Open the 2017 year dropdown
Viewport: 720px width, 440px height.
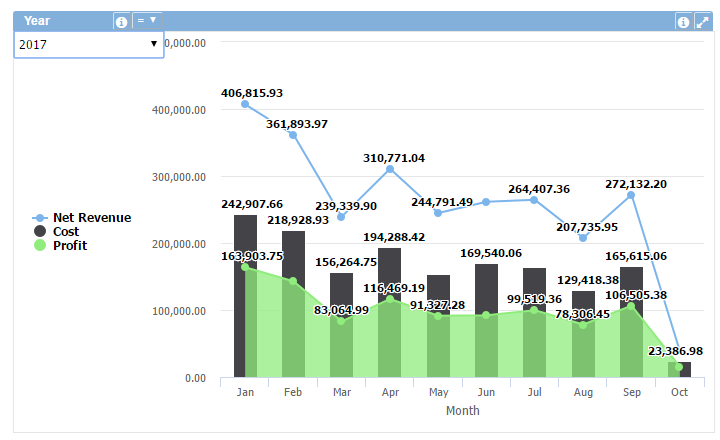click(88, 44)
